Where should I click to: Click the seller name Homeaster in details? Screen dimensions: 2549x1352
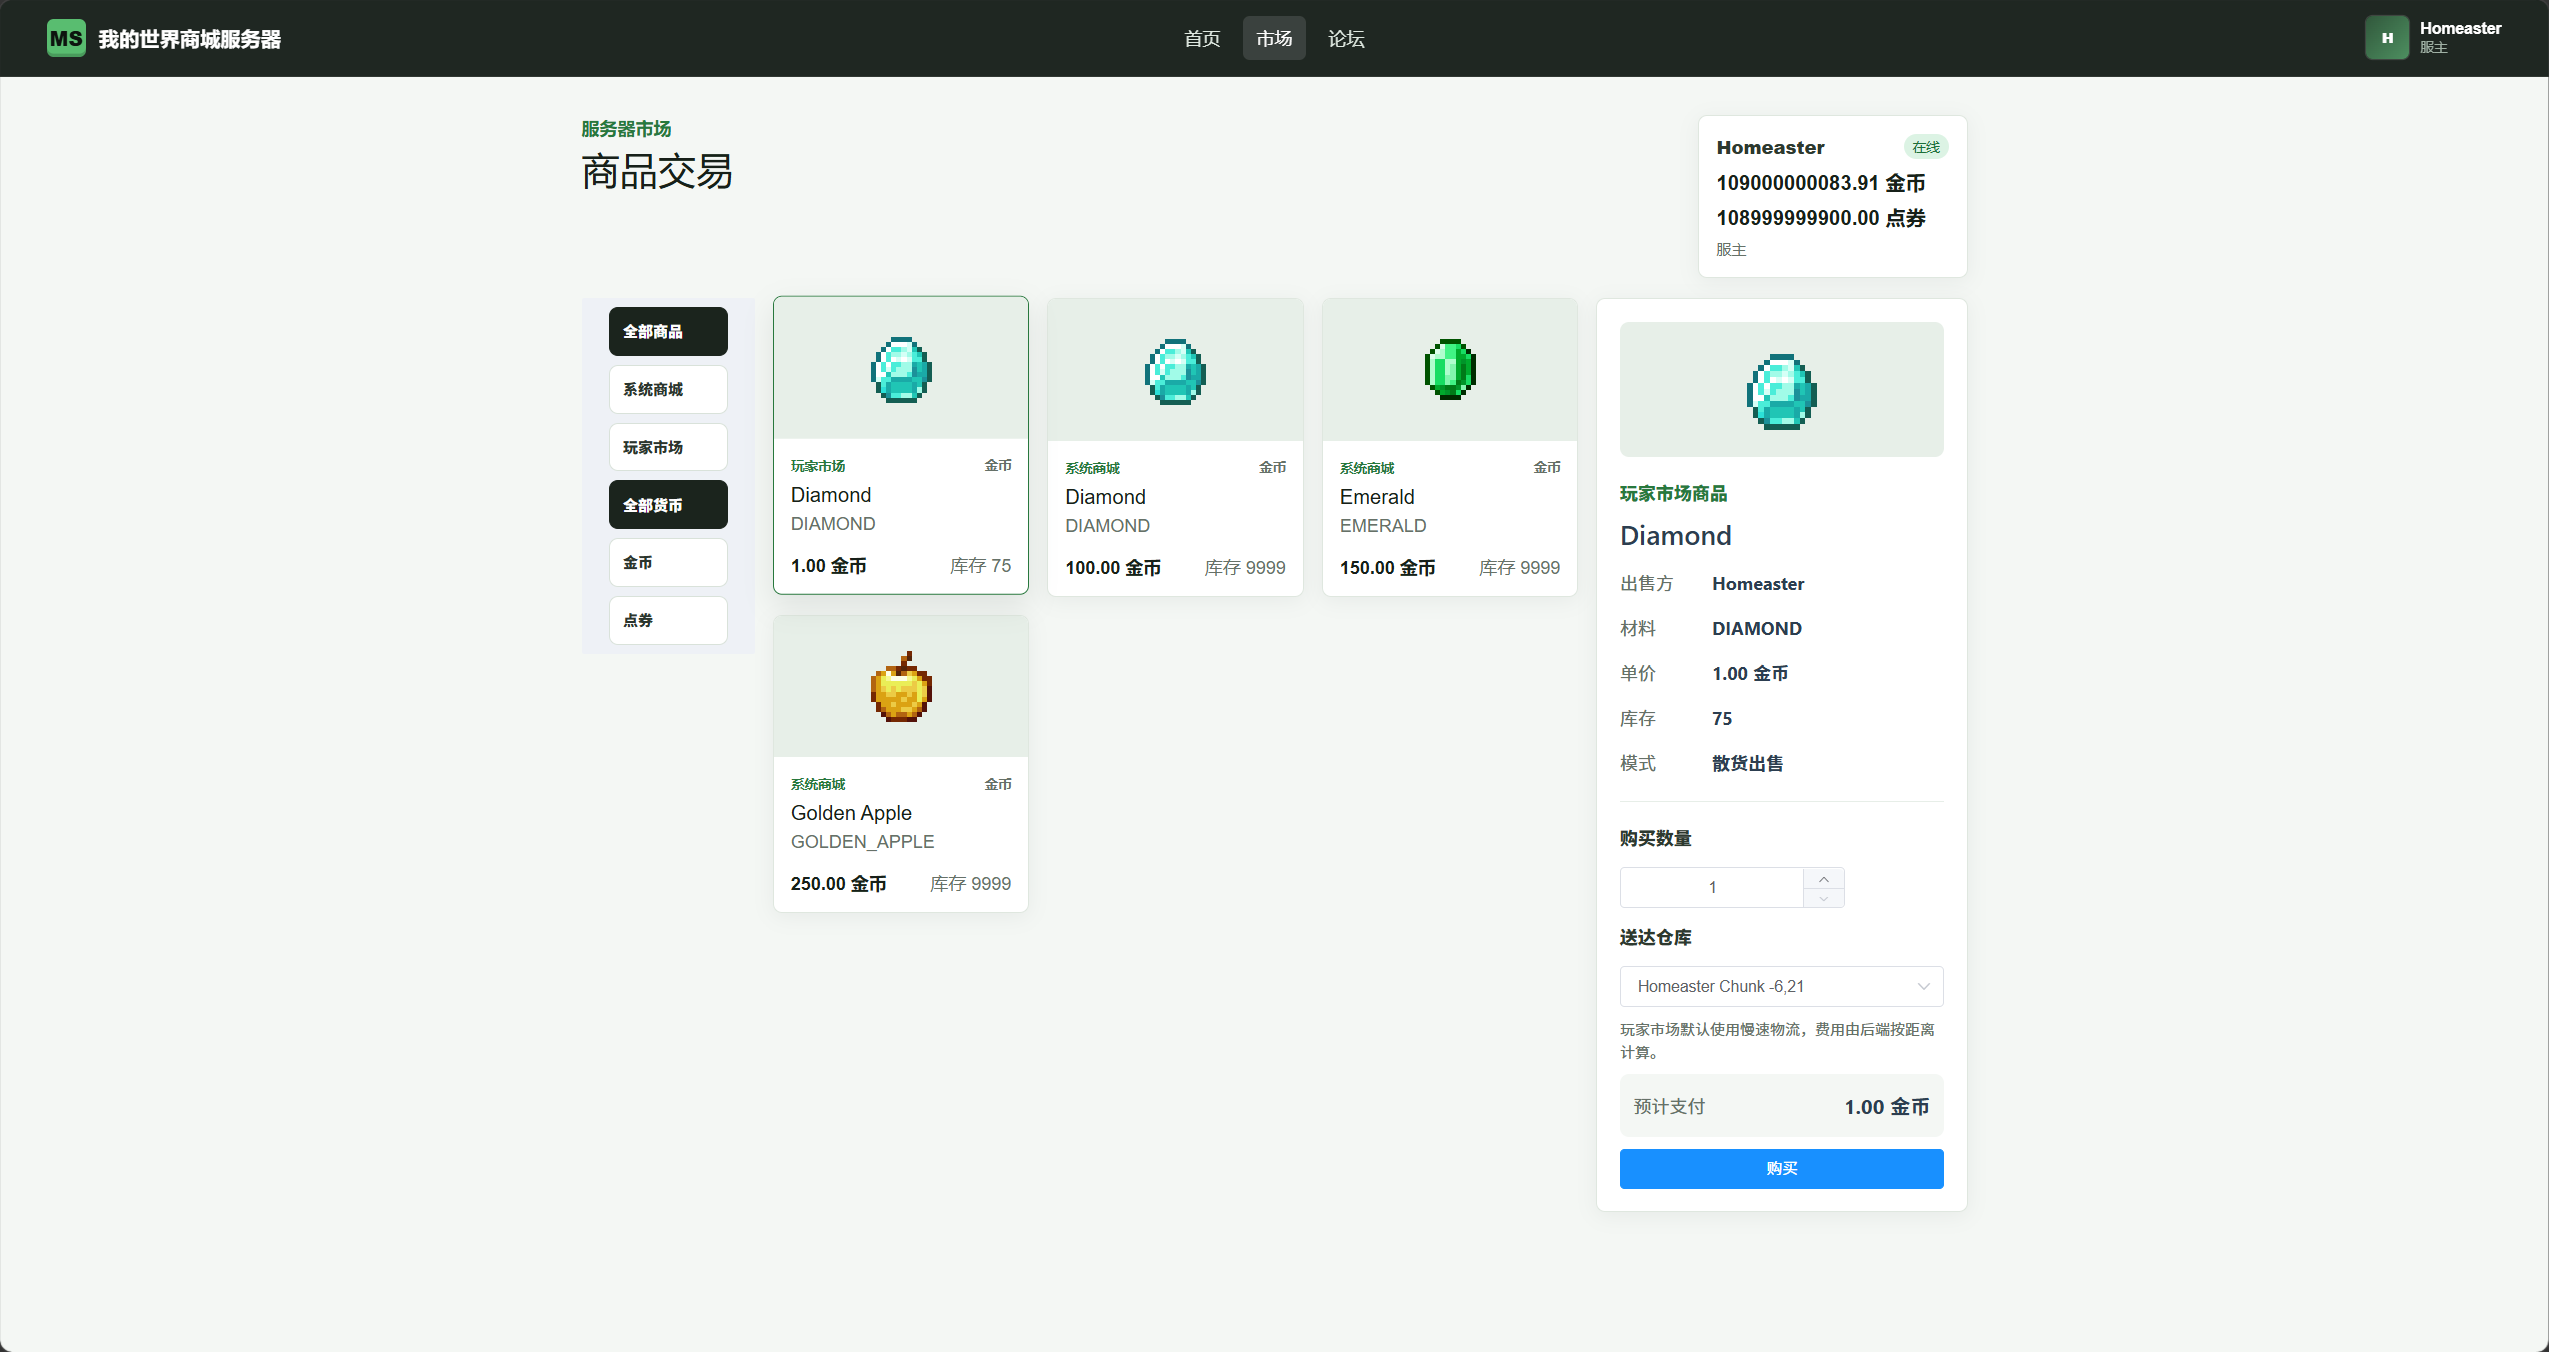click(x=1757, y=584)
